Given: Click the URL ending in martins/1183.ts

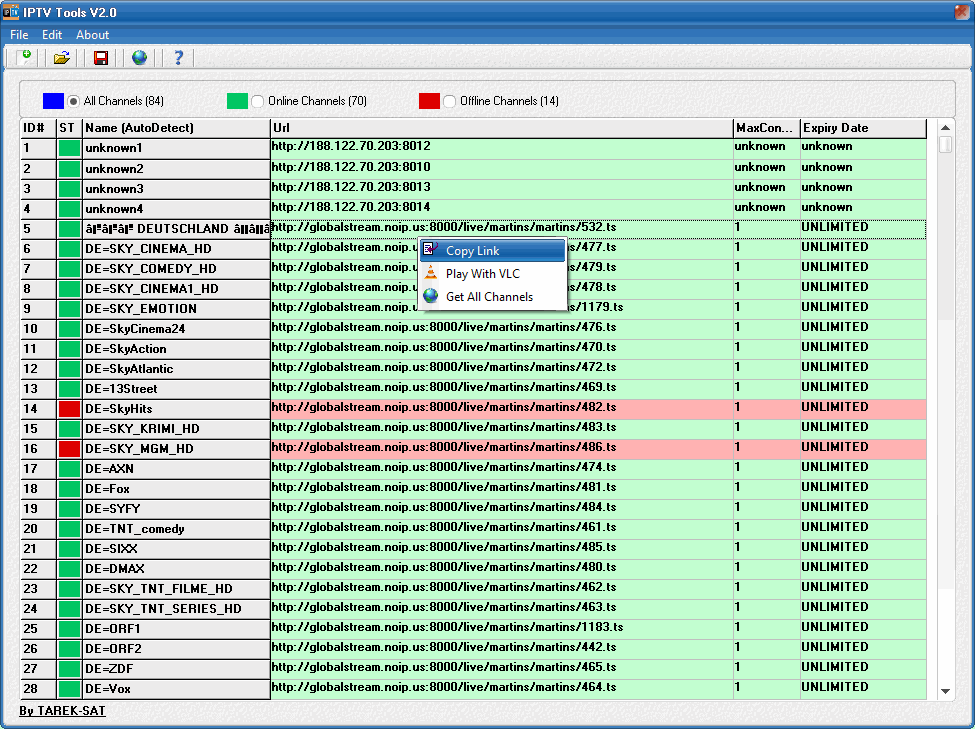Looking at the screenshot, I should click(447, 627).
